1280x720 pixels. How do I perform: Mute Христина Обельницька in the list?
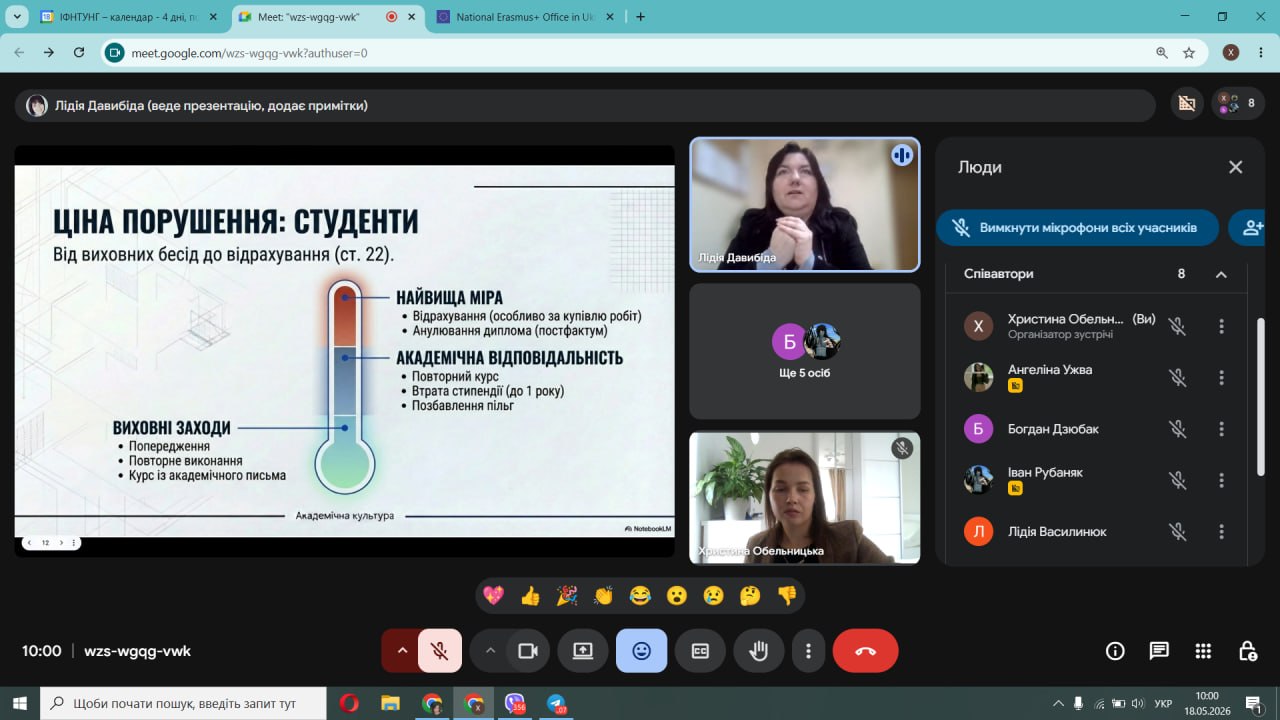[1178, 326]
